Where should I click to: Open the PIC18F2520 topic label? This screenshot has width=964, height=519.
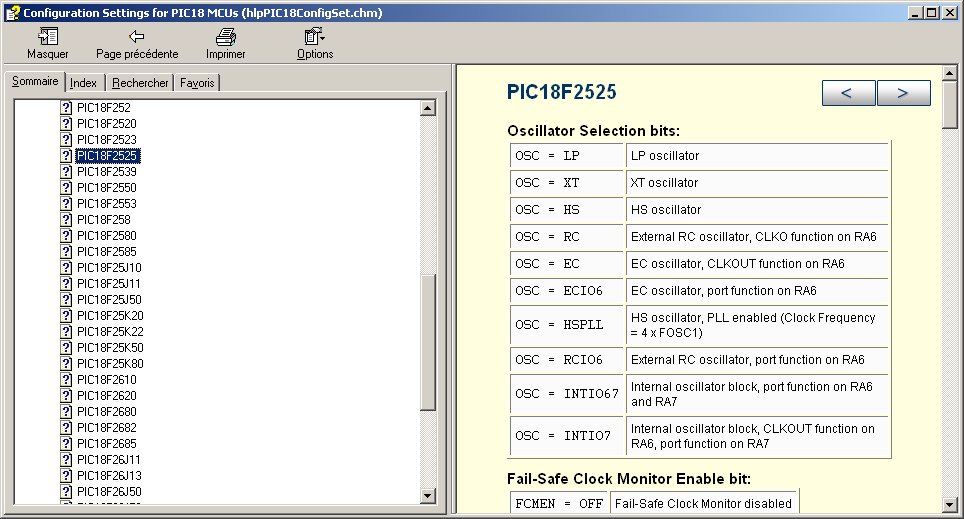pyautogui.click(x=106, y=124)
